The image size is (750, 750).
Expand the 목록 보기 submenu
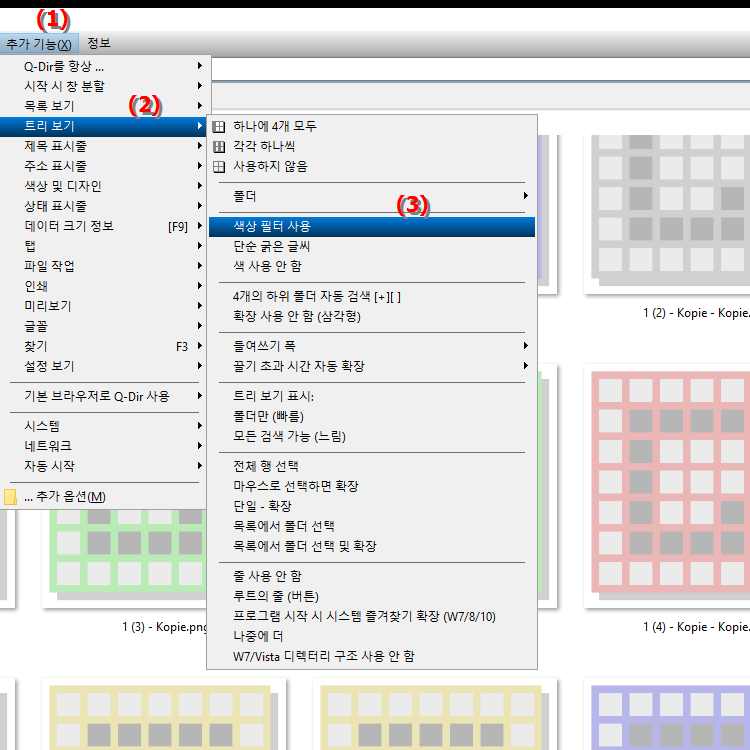pyautogui.click(x=103, y=106)
